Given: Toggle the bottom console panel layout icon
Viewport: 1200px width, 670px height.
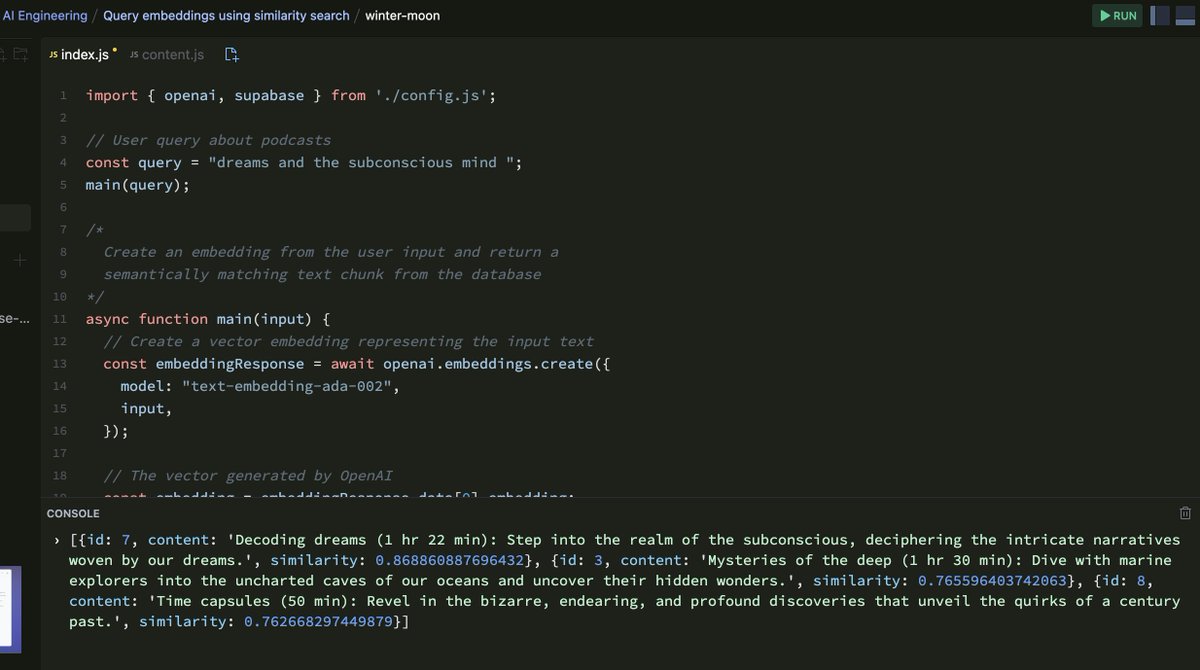Looking at the screenshot, I should [1186, 16].
